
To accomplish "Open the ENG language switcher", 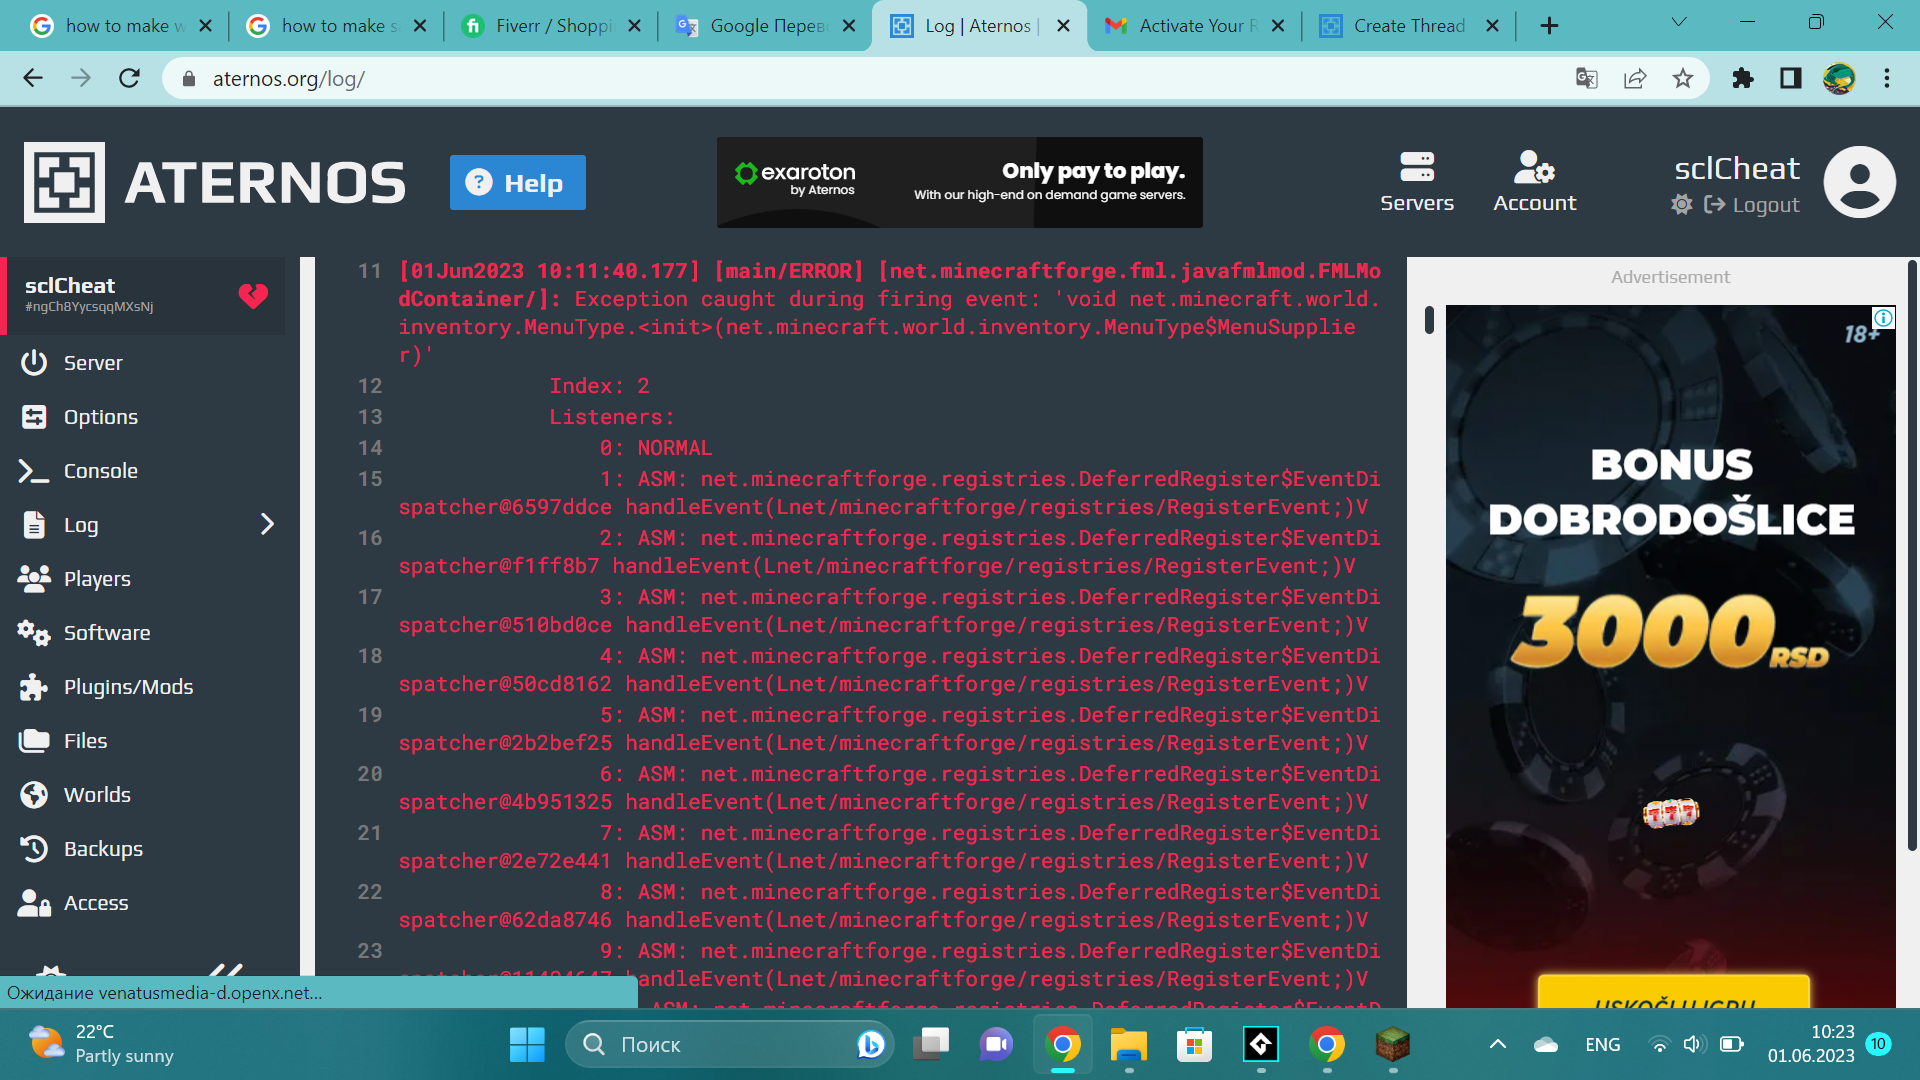I will pos(1603,1045).
